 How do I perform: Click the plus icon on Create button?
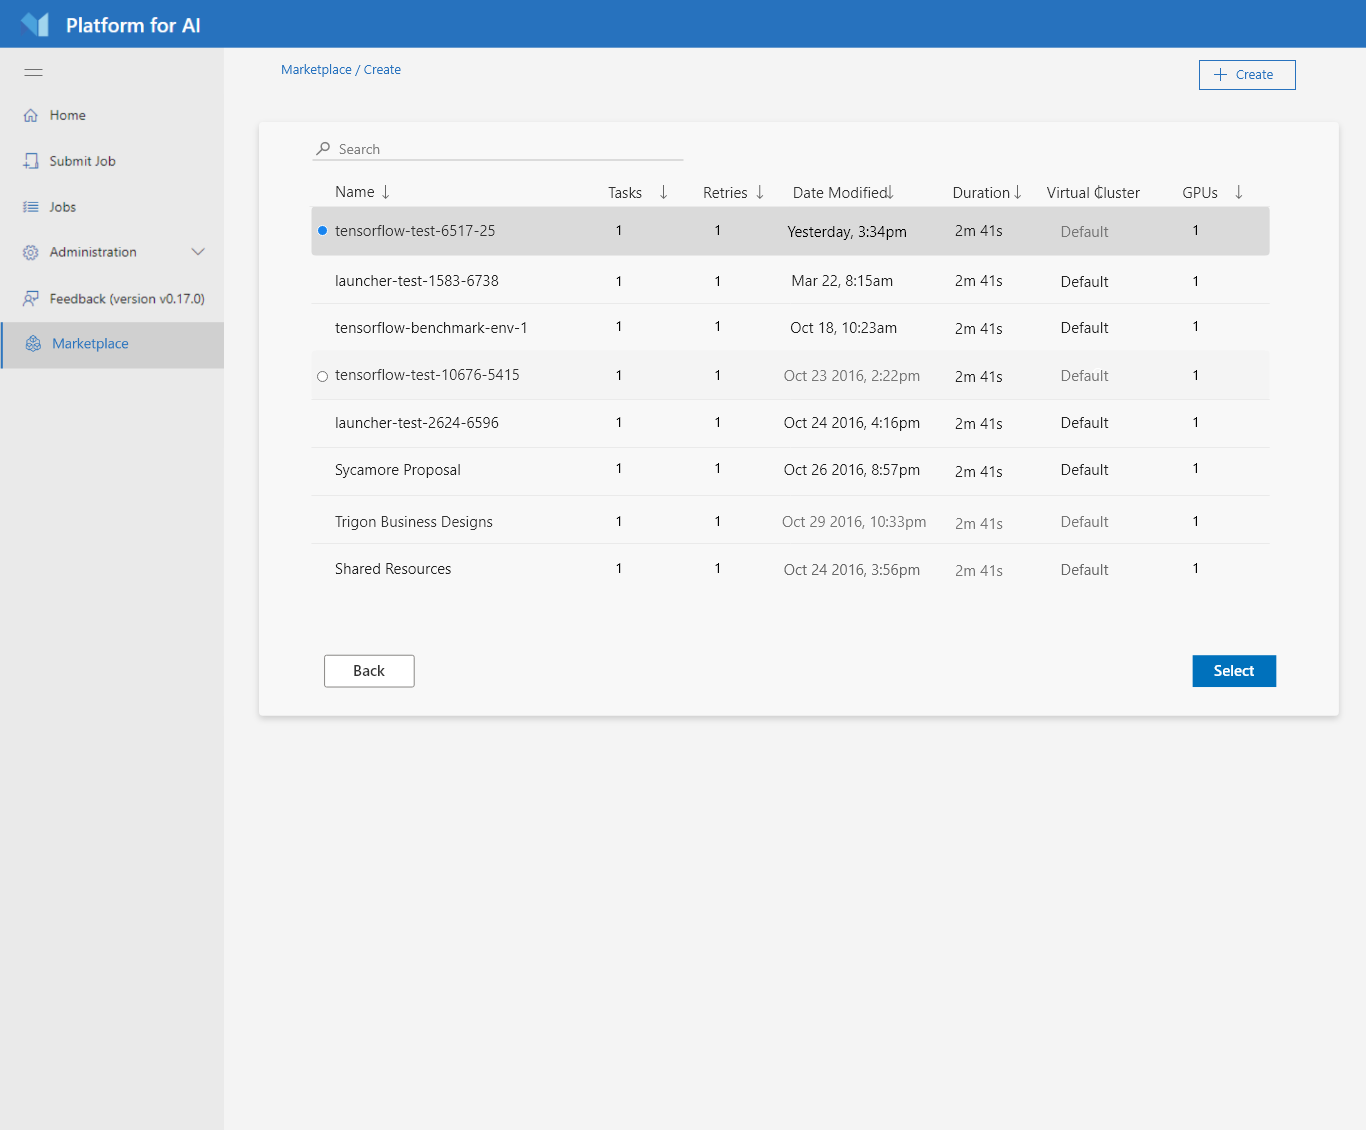coord(1220,74)
